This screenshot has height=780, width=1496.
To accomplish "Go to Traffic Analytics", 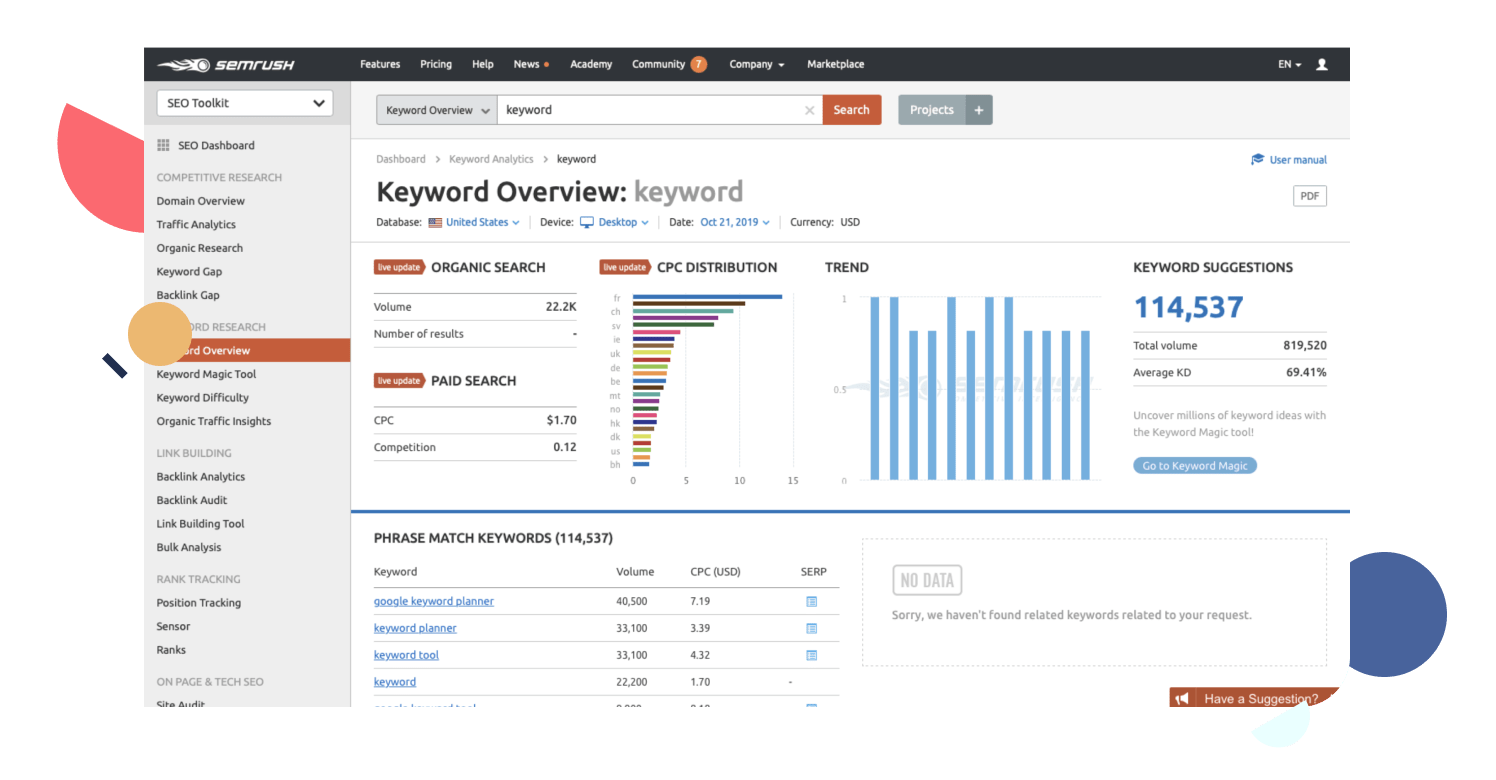I will coord(196,225).
